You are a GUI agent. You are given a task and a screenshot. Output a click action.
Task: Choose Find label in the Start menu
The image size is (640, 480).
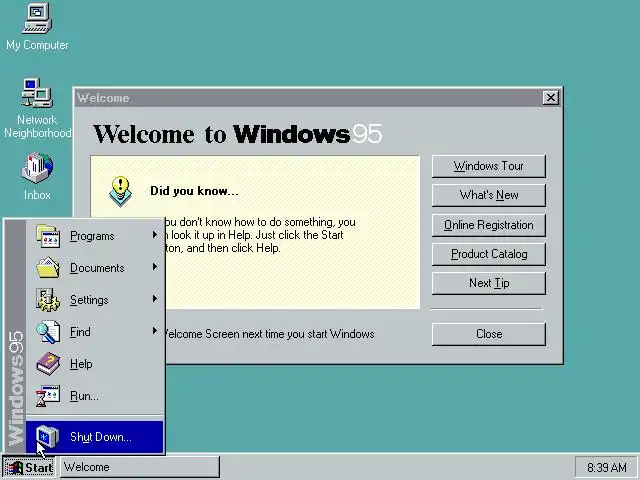tap(80, 332)
